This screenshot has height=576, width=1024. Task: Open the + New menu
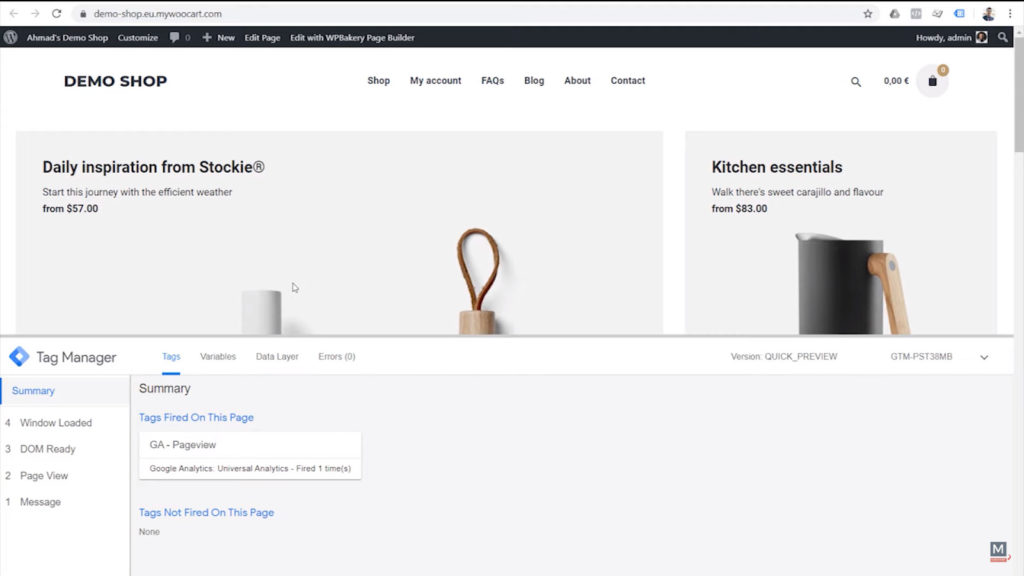(x=219, y=36)
